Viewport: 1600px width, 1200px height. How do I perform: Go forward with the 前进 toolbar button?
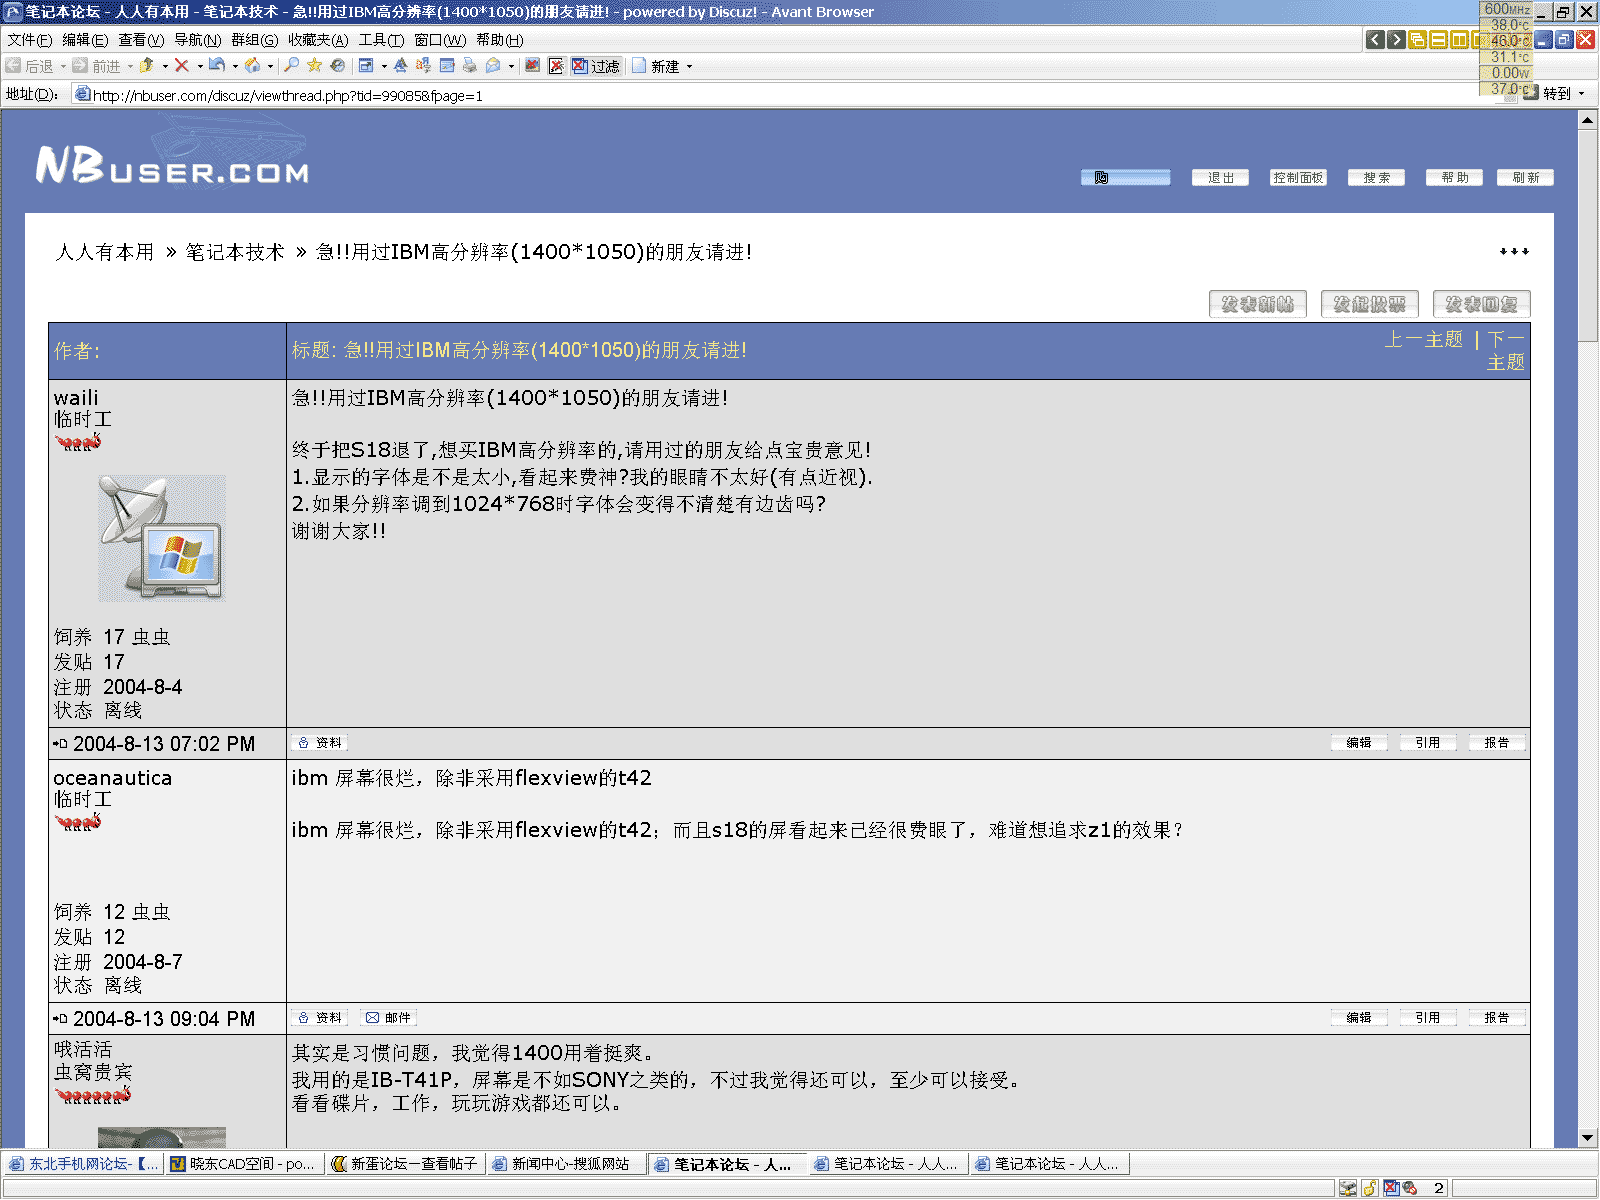coord(96,66)
